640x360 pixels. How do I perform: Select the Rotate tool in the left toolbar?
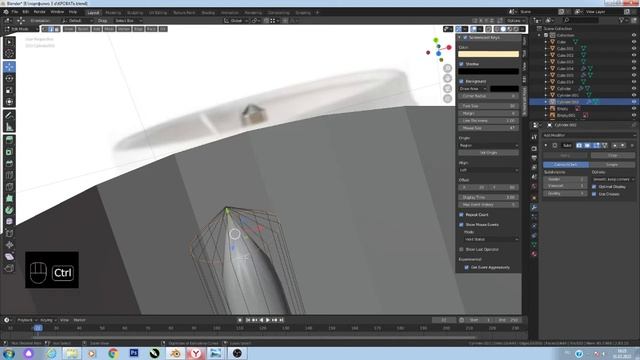click(x=9, y=78)
